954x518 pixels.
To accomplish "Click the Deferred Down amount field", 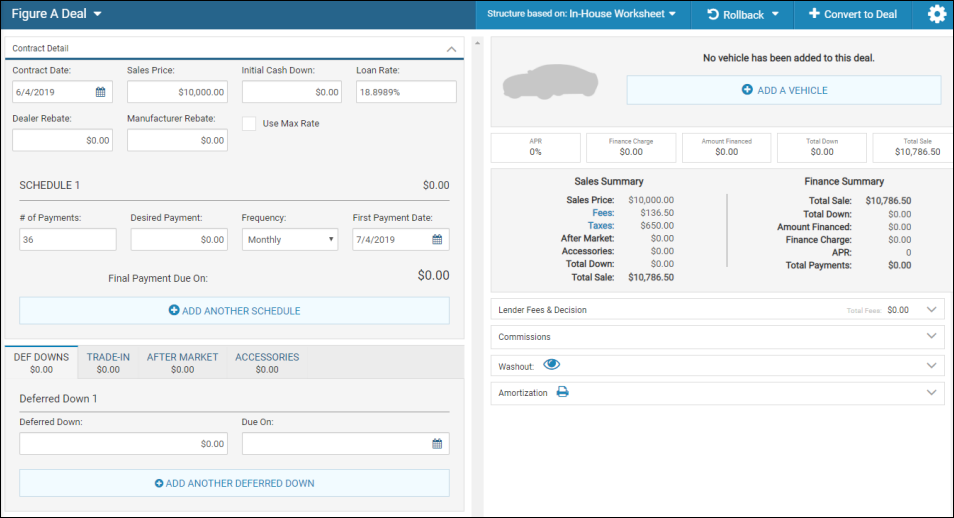I will (x=124, y=444).
